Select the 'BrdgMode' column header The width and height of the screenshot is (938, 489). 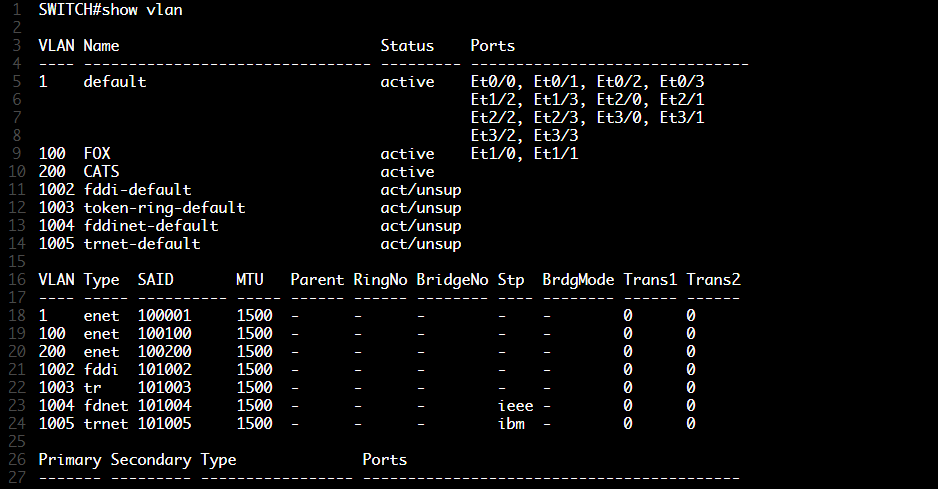[578, 280]
